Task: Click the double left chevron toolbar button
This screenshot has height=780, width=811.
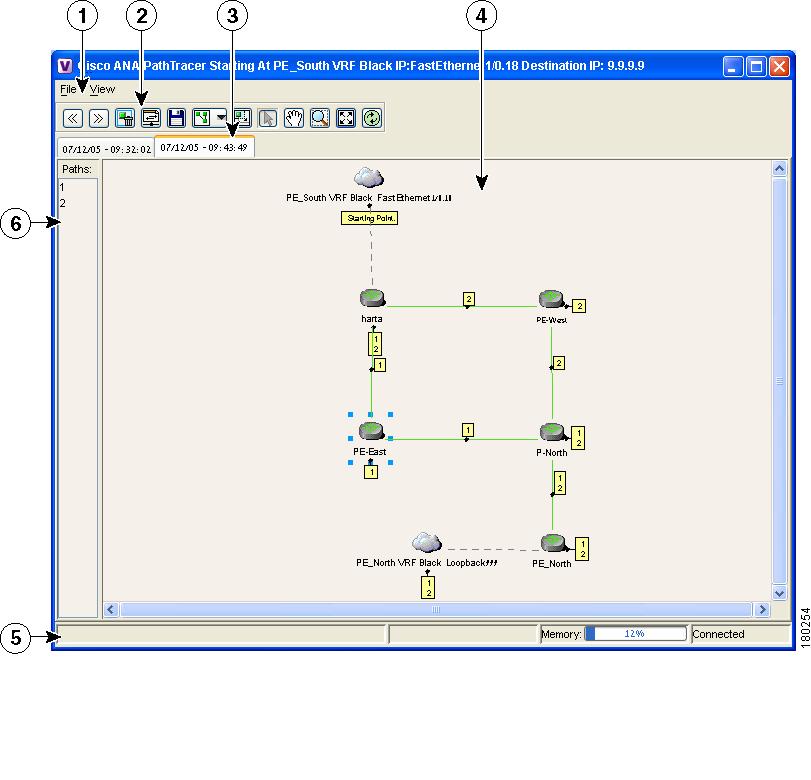Action: [72, 118]
